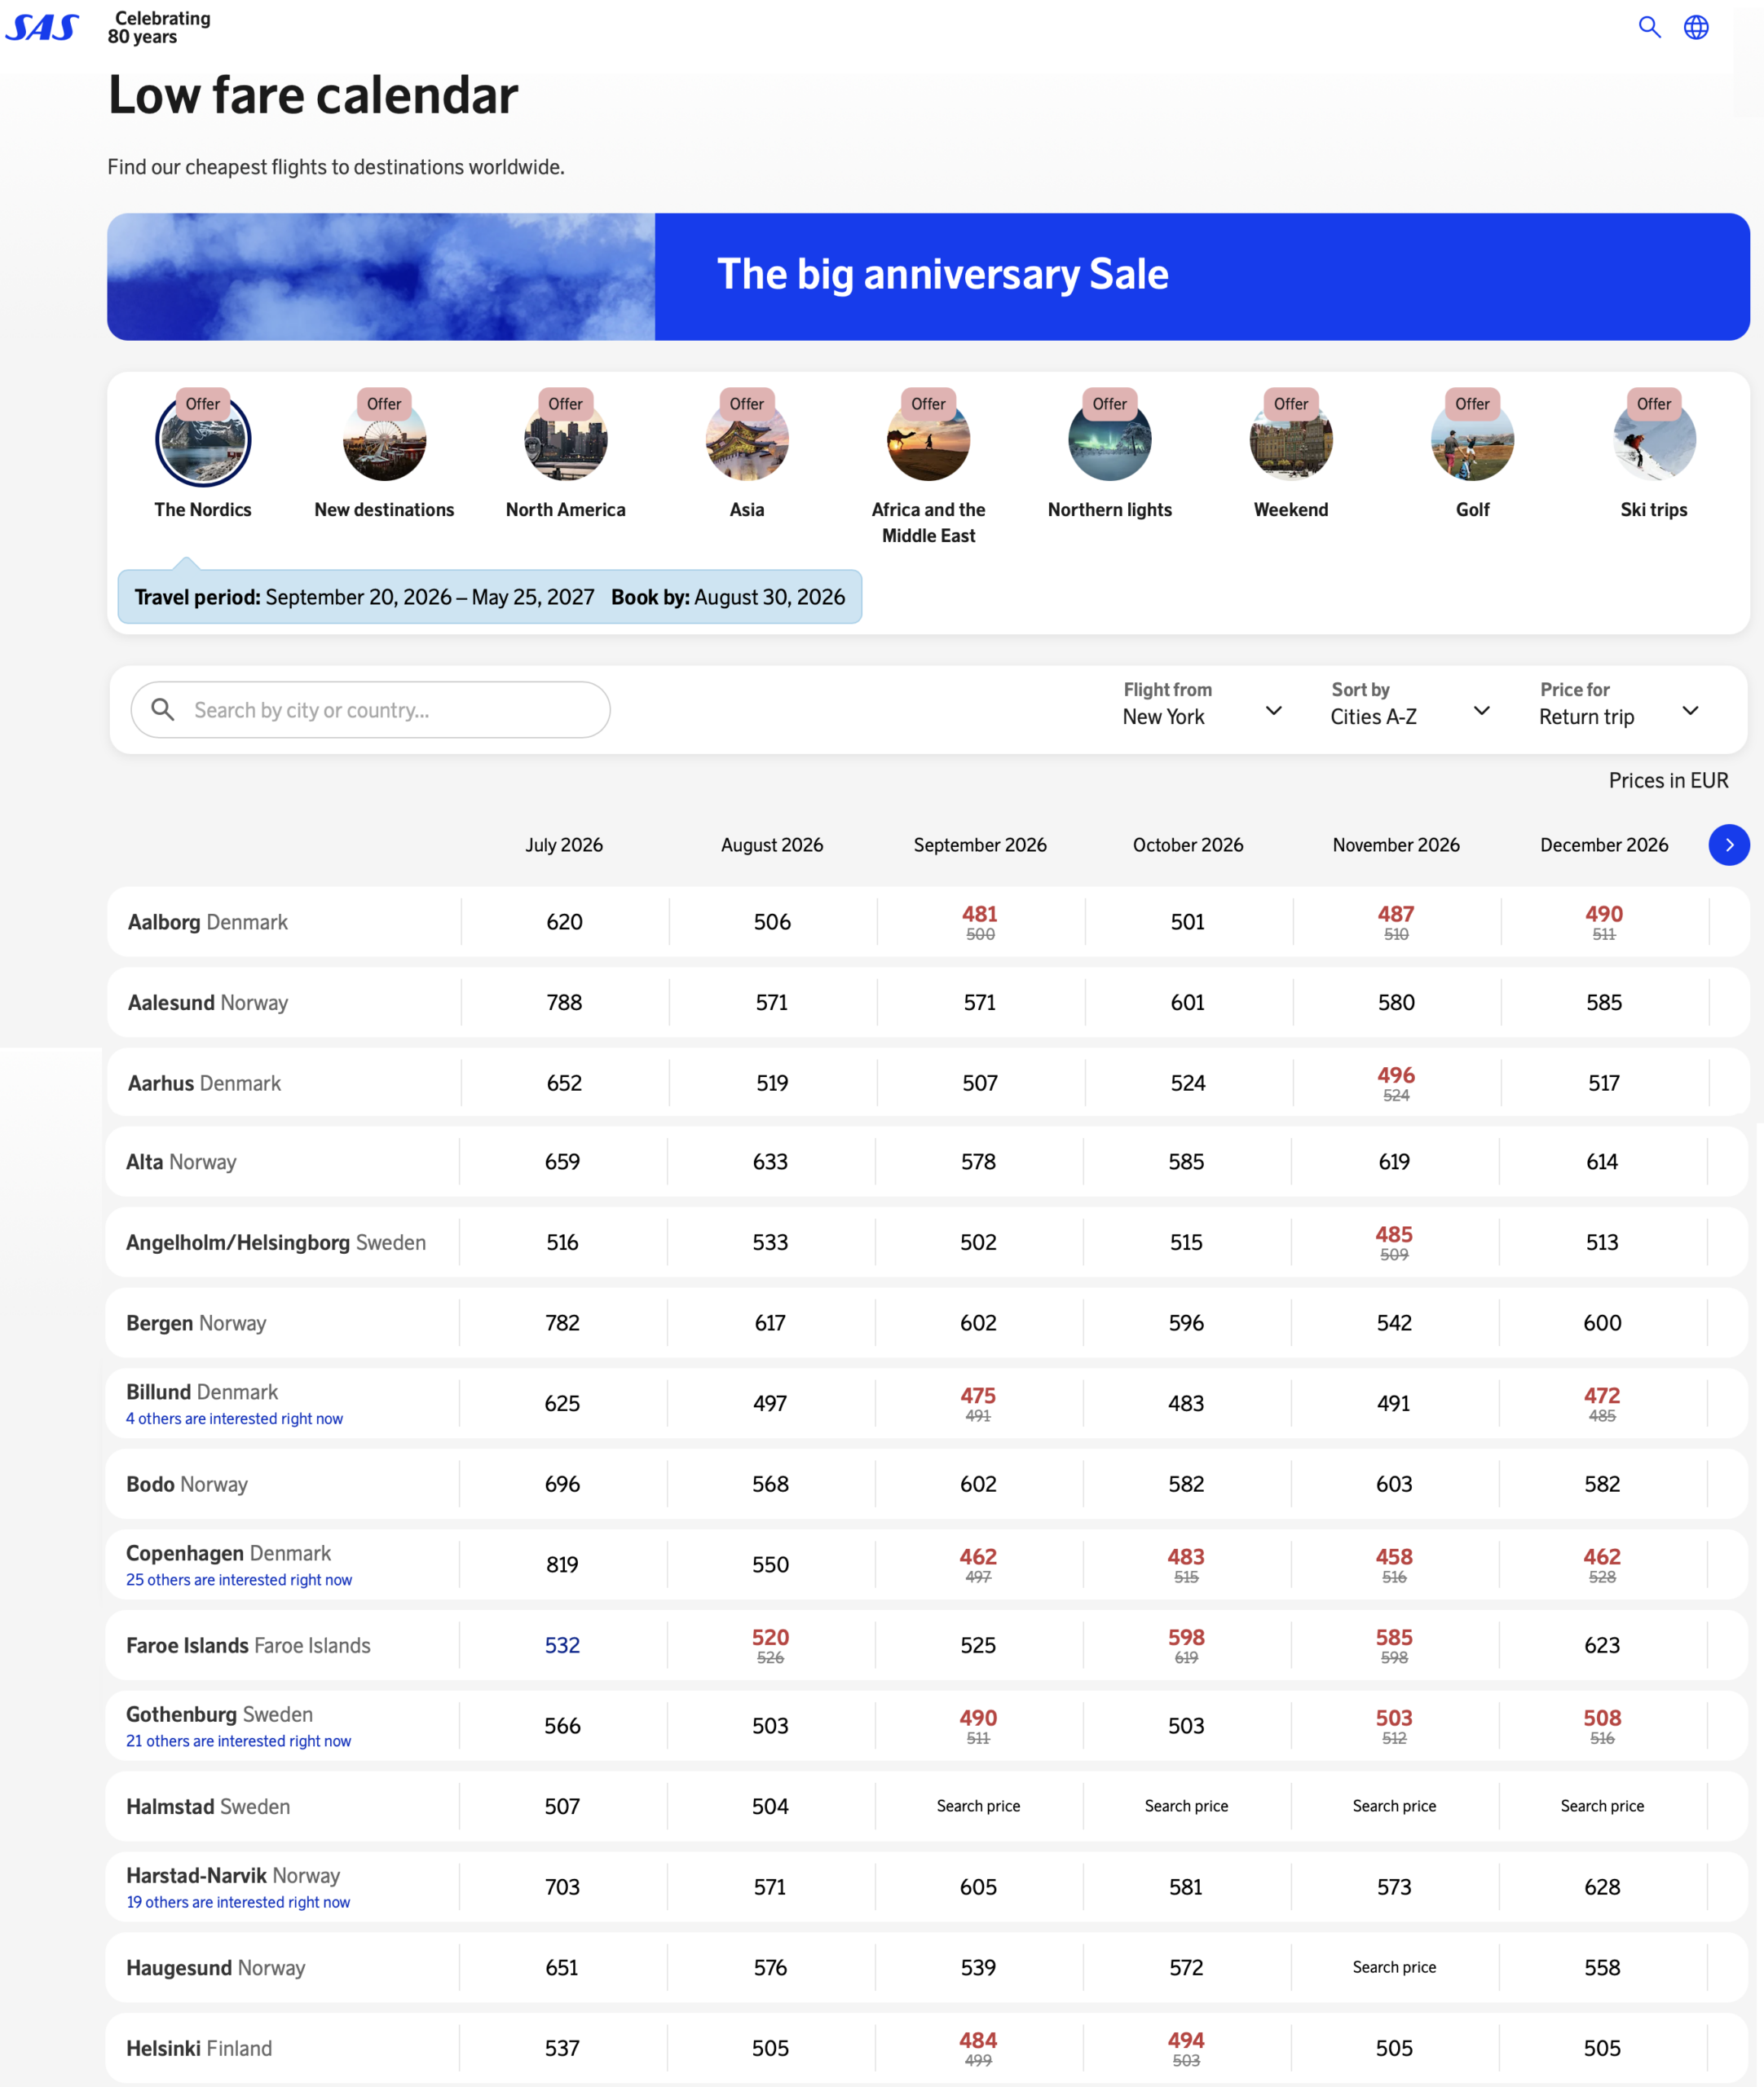
Task: Select Aarhus October fare 524
Action: [x=1188, y=1083]
